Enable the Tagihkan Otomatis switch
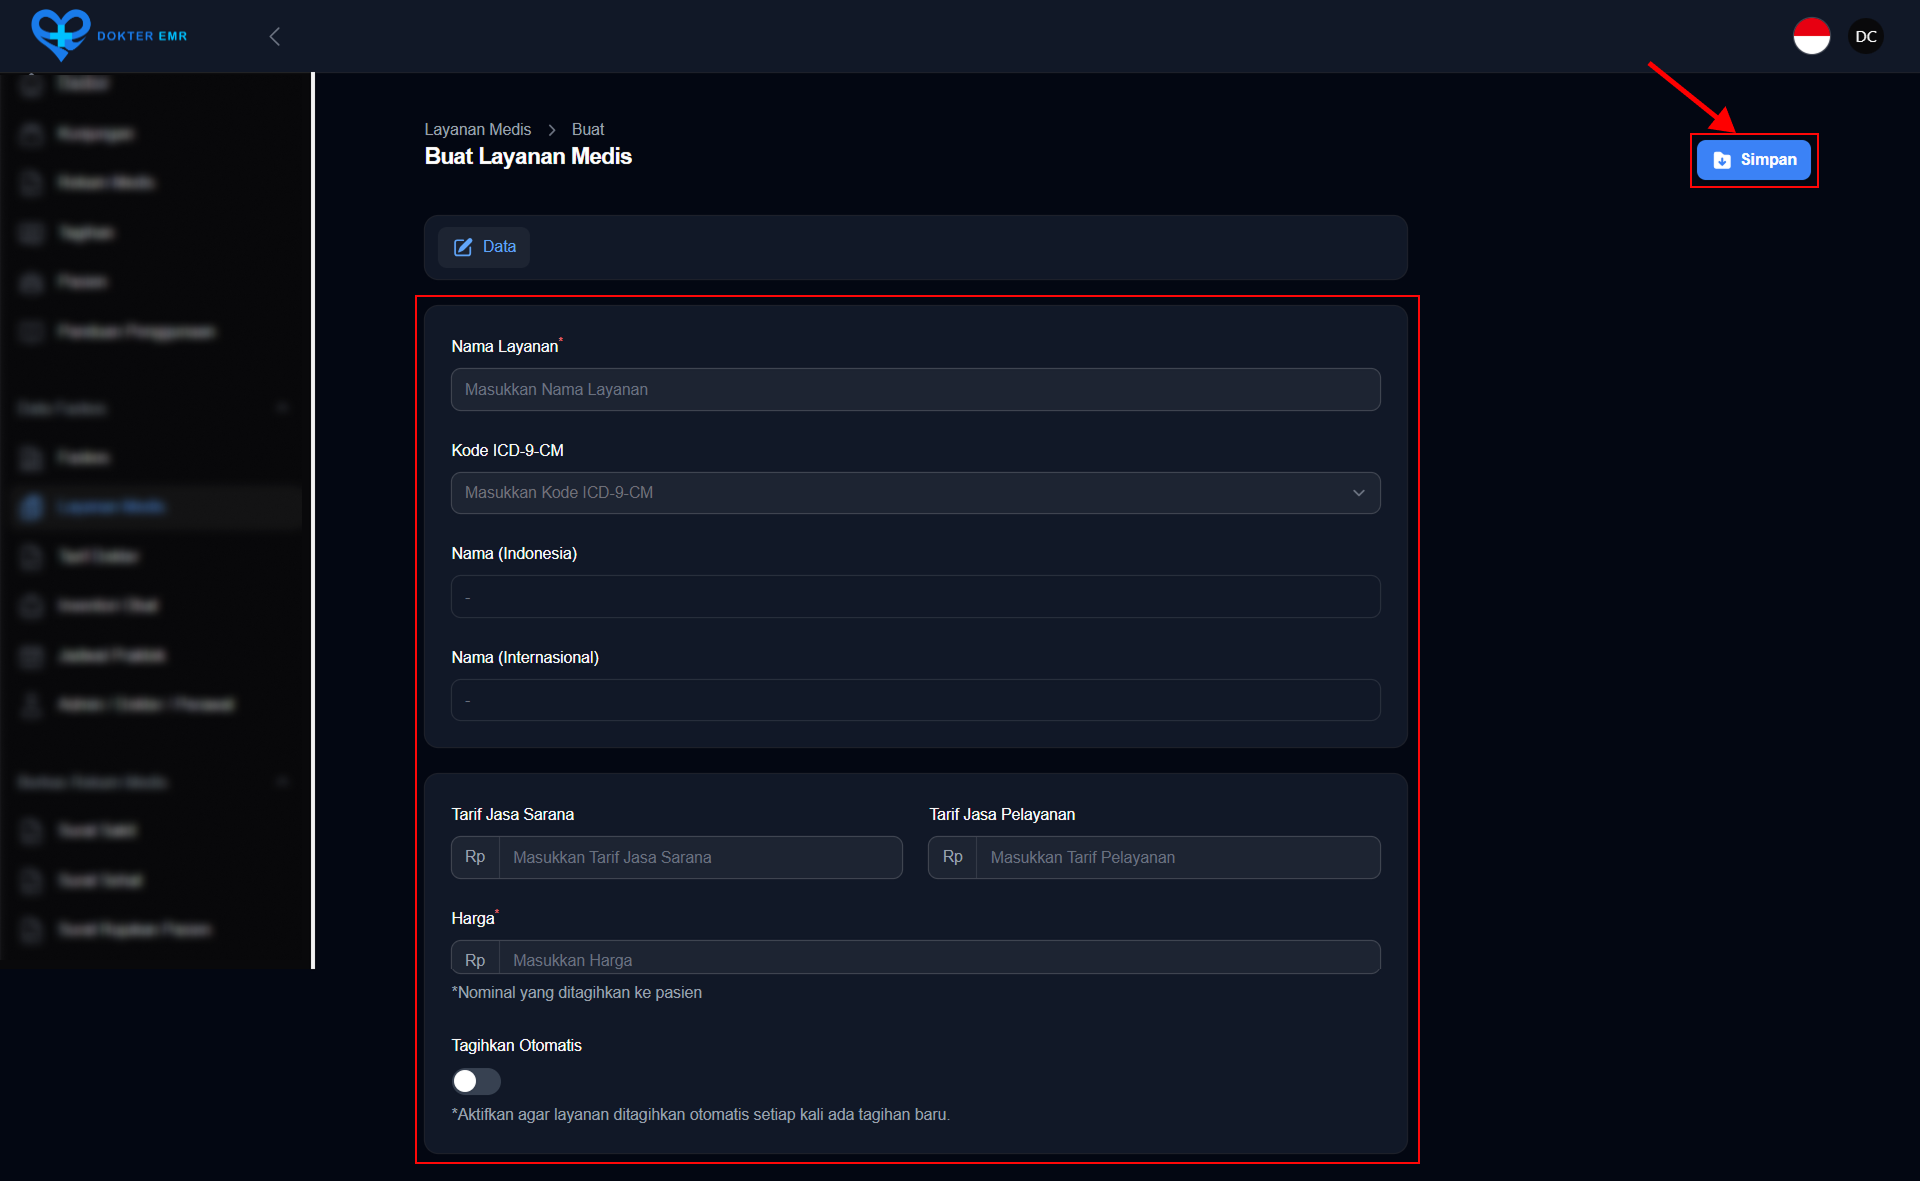 point(476,1081)
